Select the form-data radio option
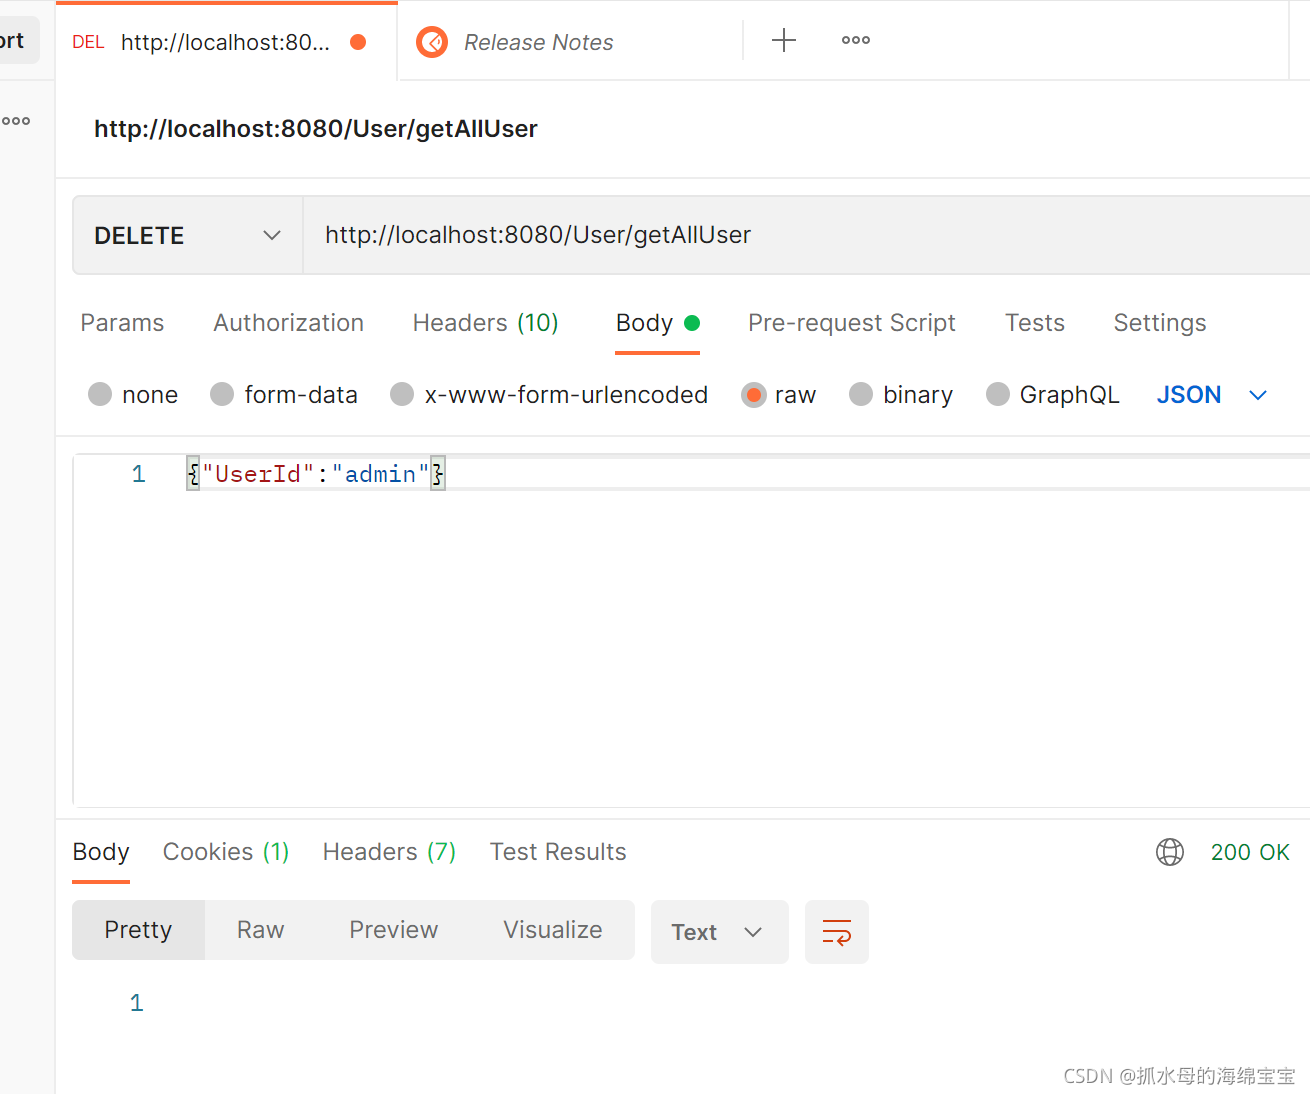1310x1094 pixels. point(222,394)
